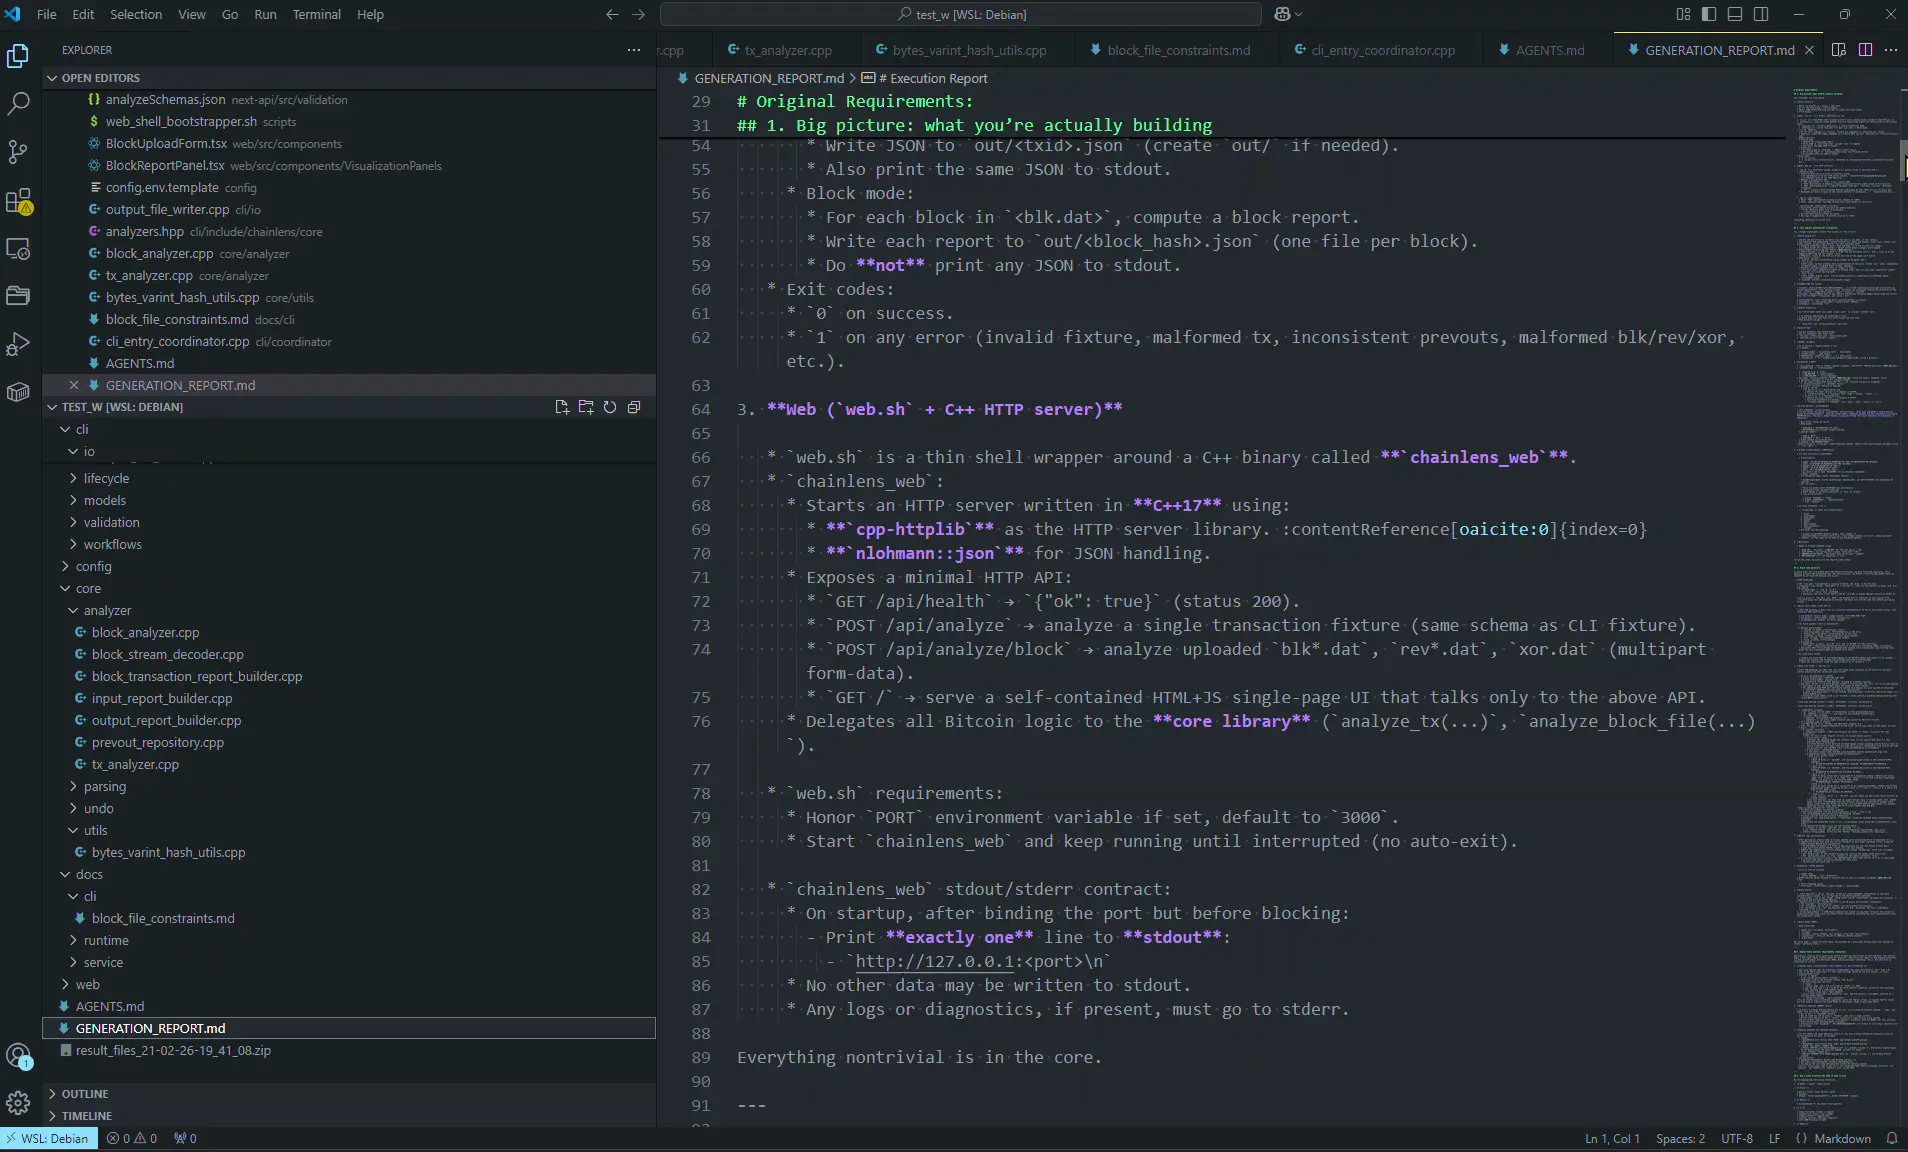Click the WSL: Debian remote indicator
Viewport: 1908px width, 1152px height.
(49, 1138)
